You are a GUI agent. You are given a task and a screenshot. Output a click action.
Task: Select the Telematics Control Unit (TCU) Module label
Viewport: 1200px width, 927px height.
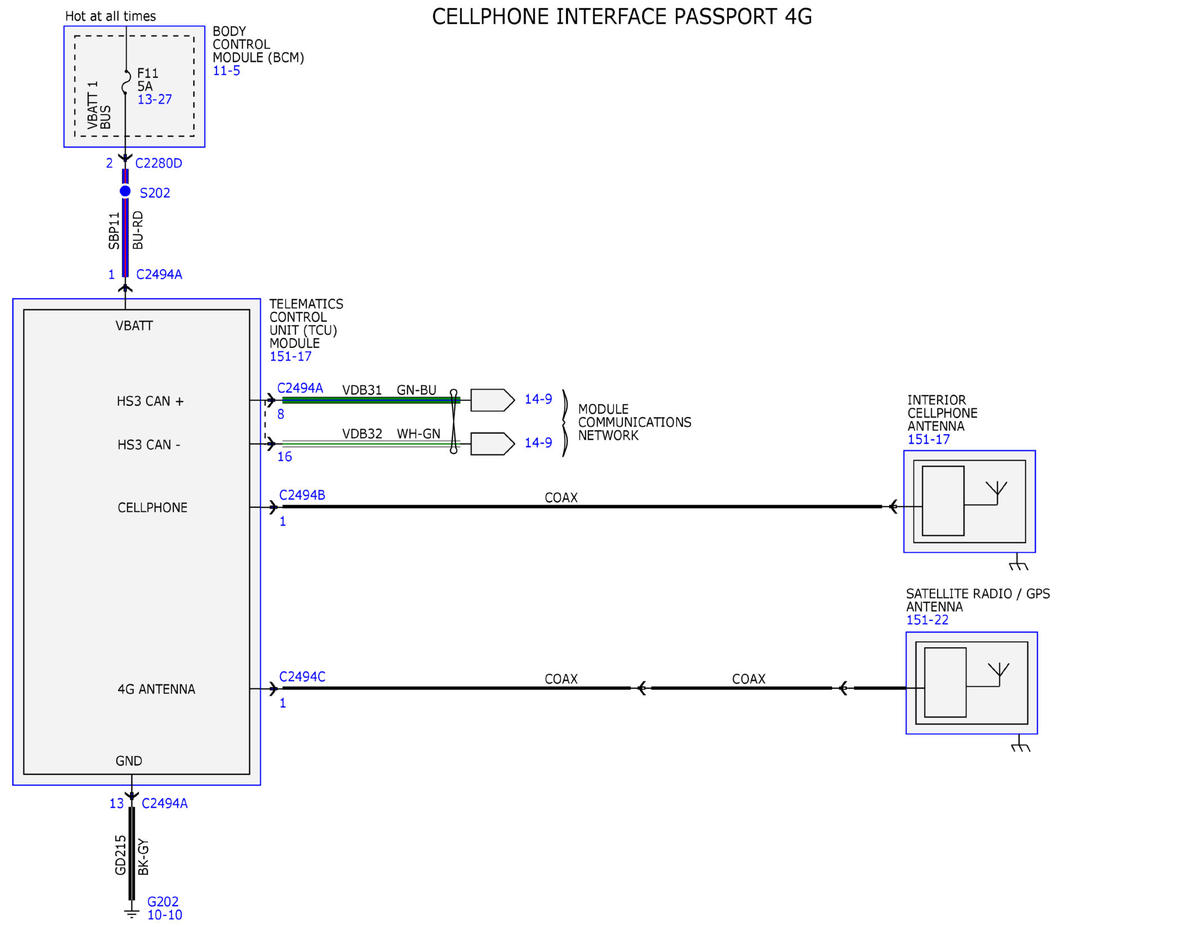click(306, 324)
